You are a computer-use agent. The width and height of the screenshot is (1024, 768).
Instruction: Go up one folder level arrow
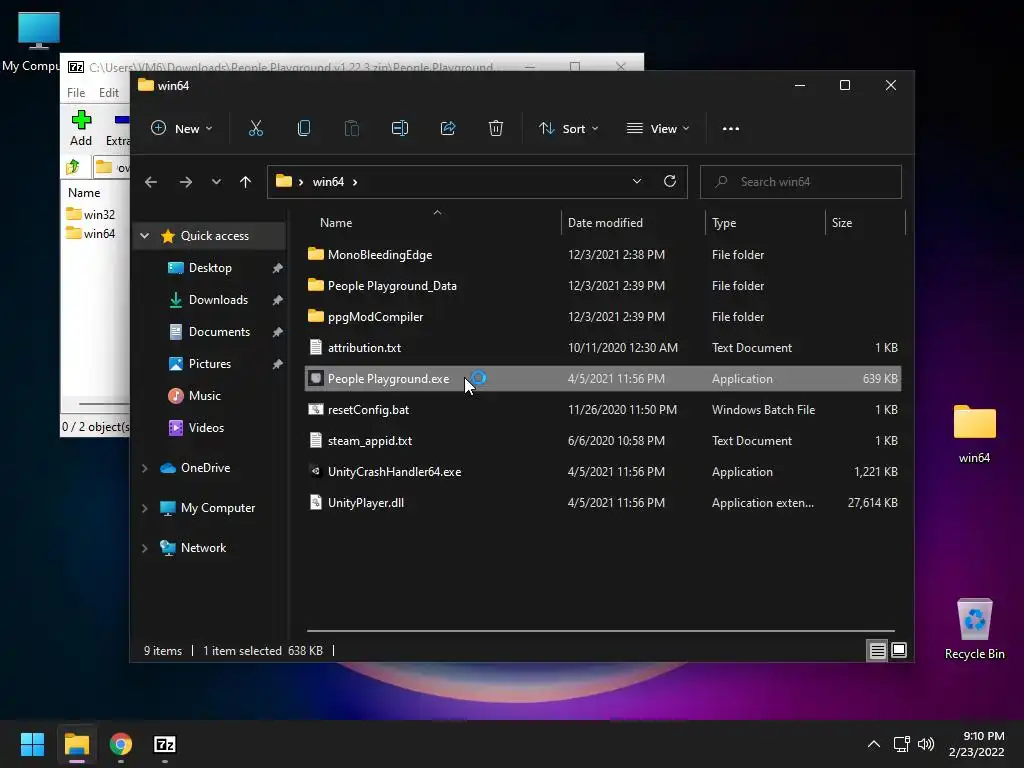pyautogui.click(x=245, y=182)
